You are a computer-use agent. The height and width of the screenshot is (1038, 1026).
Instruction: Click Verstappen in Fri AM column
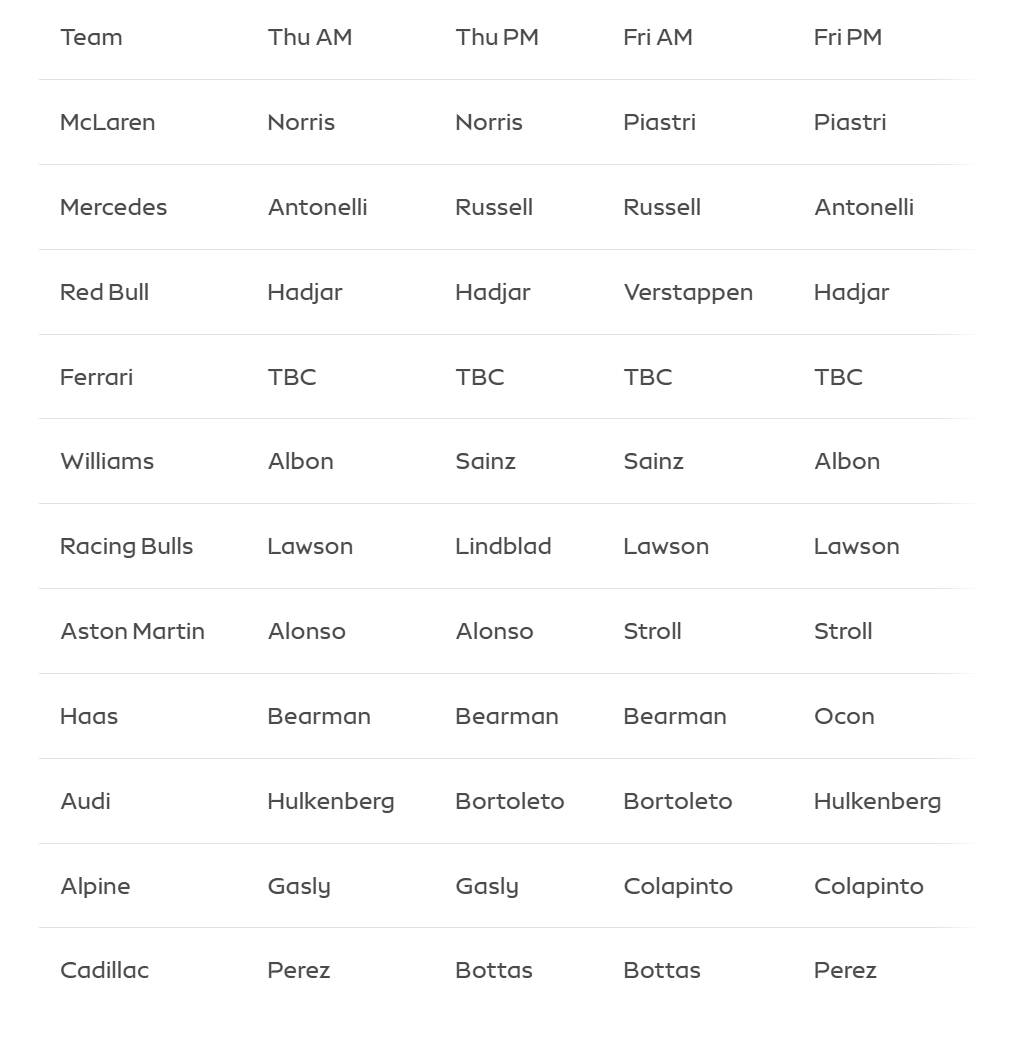(687, 292)
